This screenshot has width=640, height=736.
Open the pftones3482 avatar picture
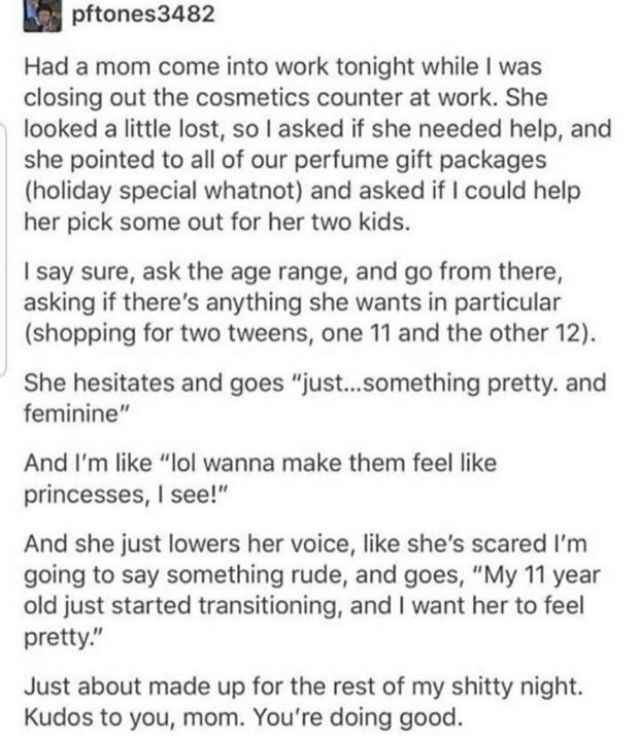42,15
